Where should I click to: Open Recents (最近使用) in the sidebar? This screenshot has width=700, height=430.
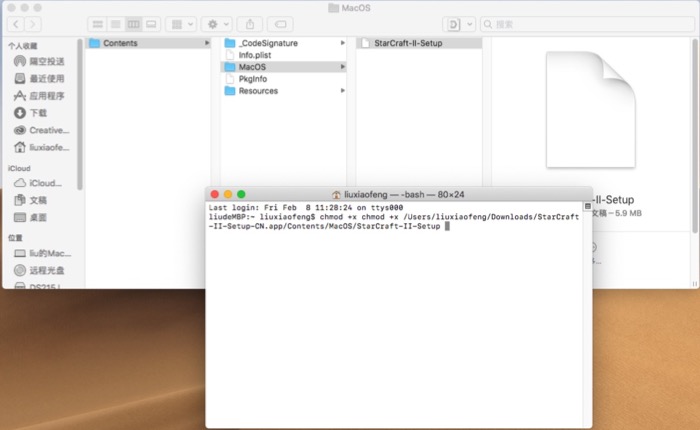[39, 79]
